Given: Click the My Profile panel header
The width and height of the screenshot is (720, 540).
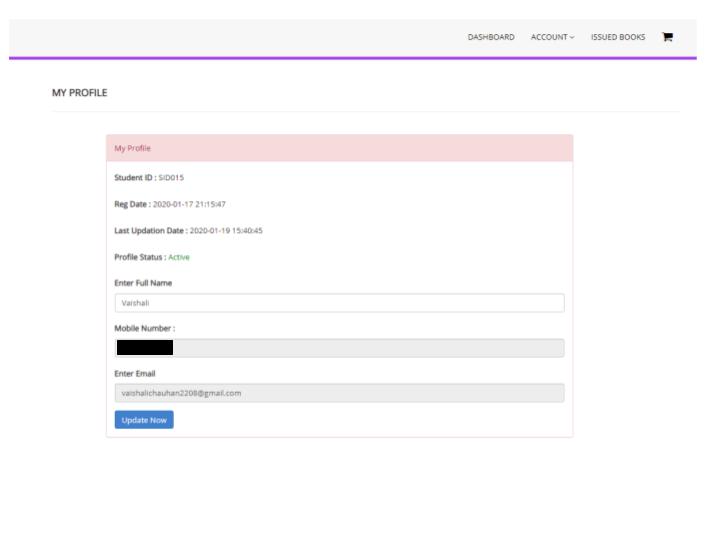Looking at the screenshot, I should coord(339,148).
